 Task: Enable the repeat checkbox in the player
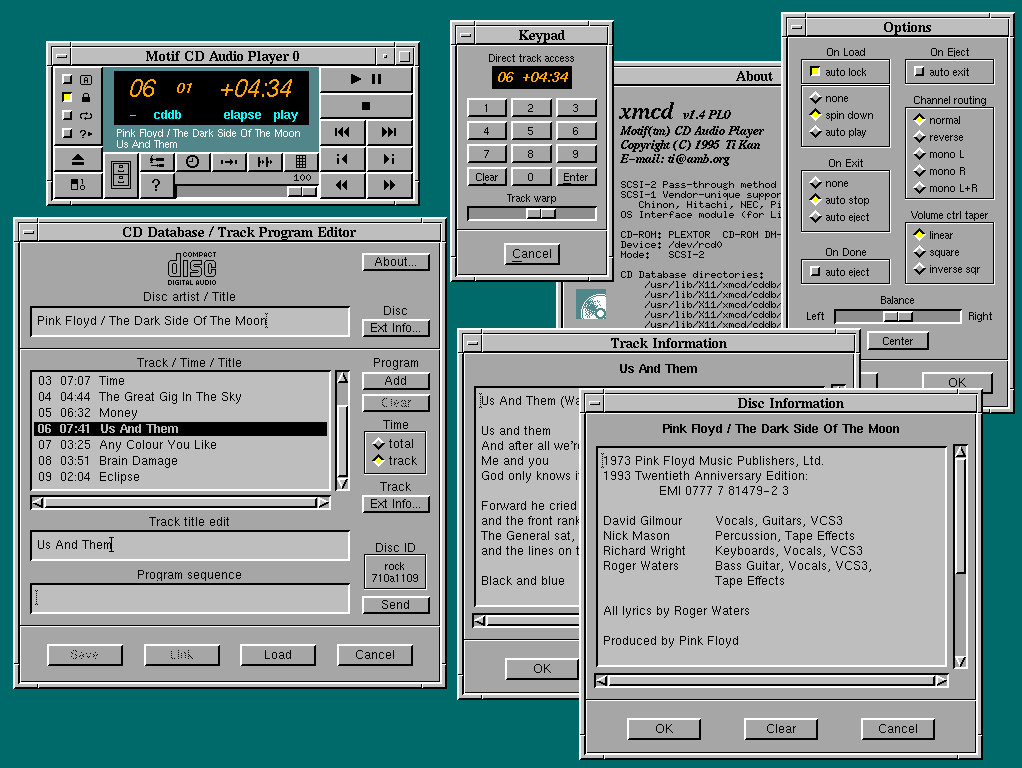point(68,115)
